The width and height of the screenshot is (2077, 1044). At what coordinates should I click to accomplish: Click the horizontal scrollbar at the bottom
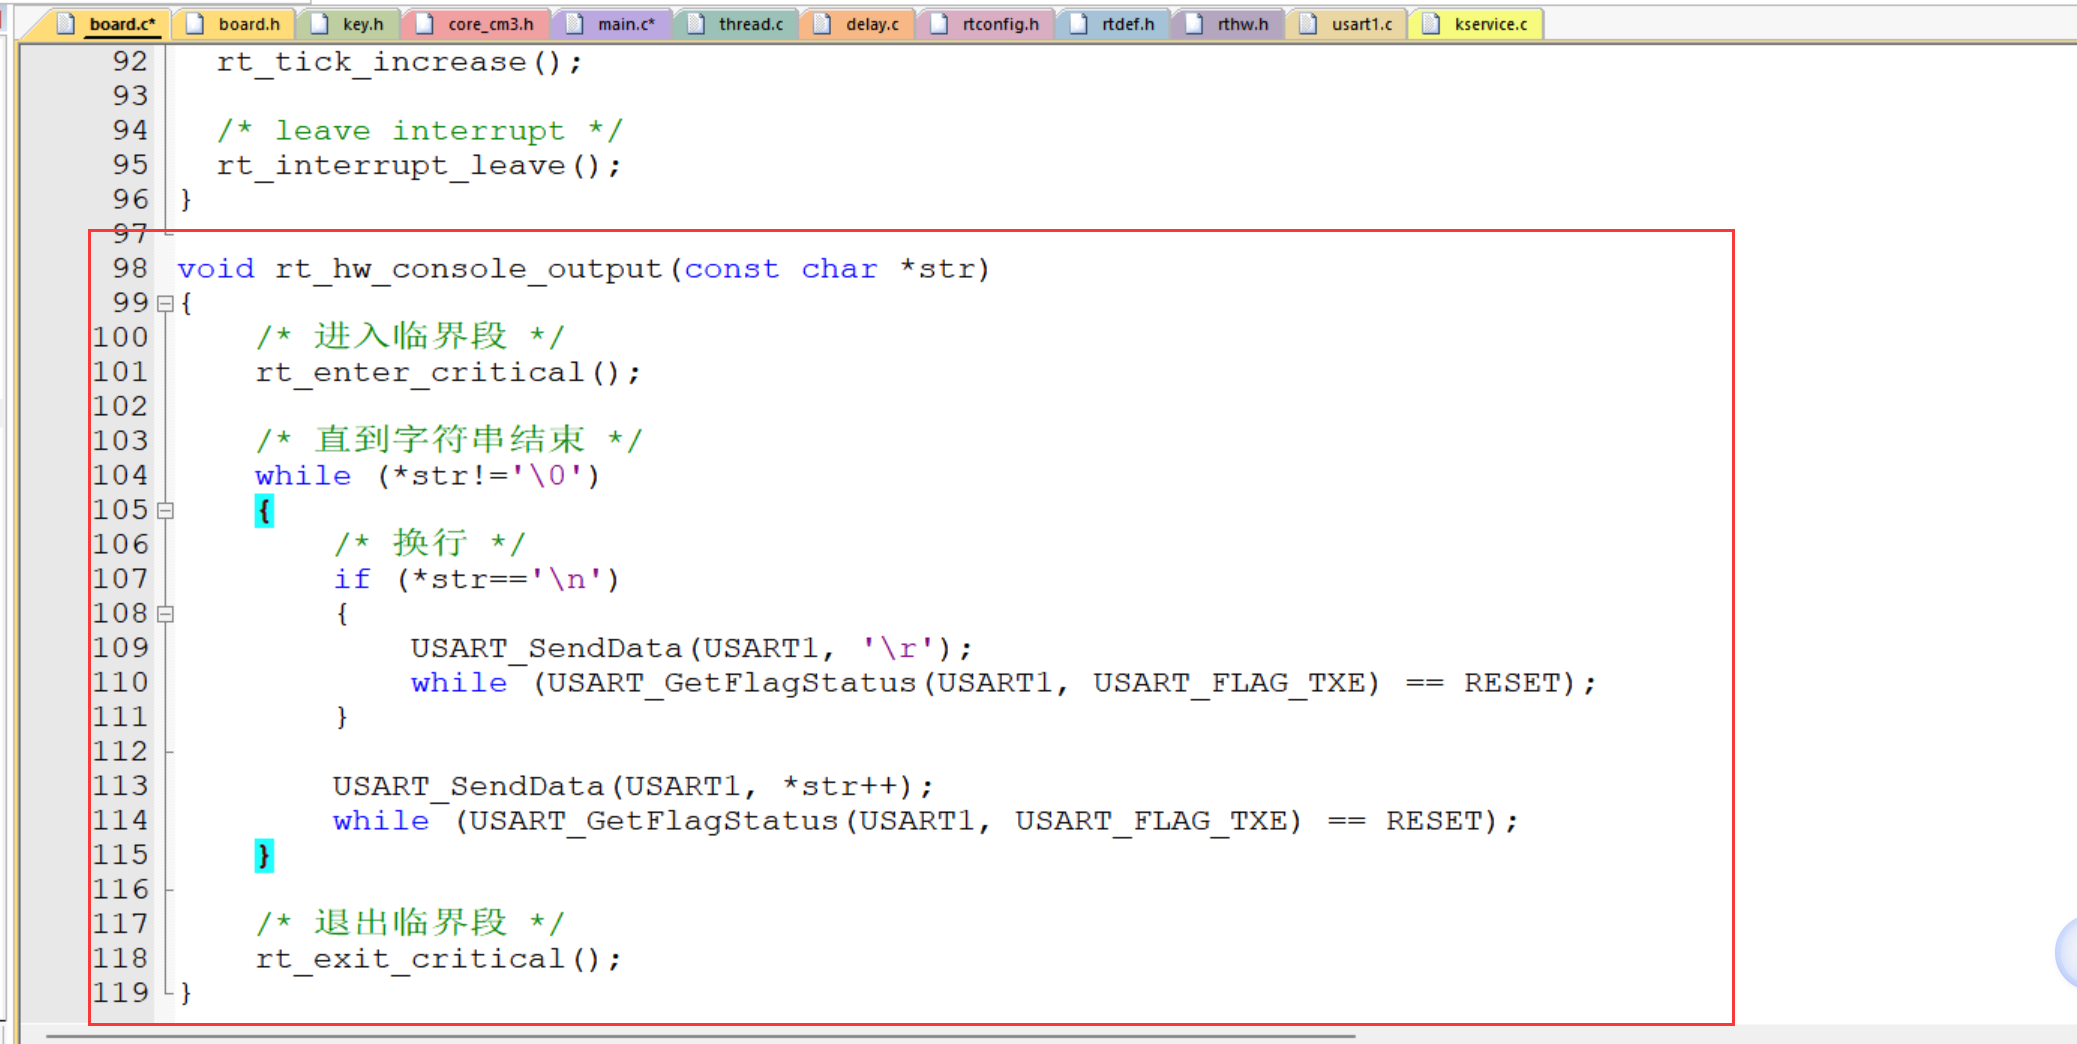click(700, 1036)
